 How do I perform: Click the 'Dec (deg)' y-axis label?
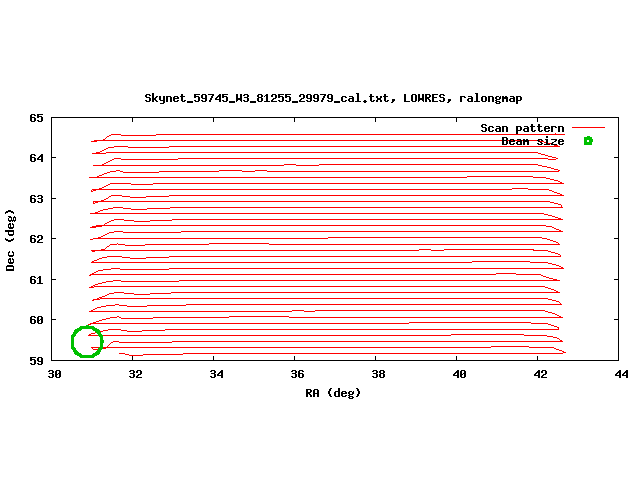coord(10,240)
